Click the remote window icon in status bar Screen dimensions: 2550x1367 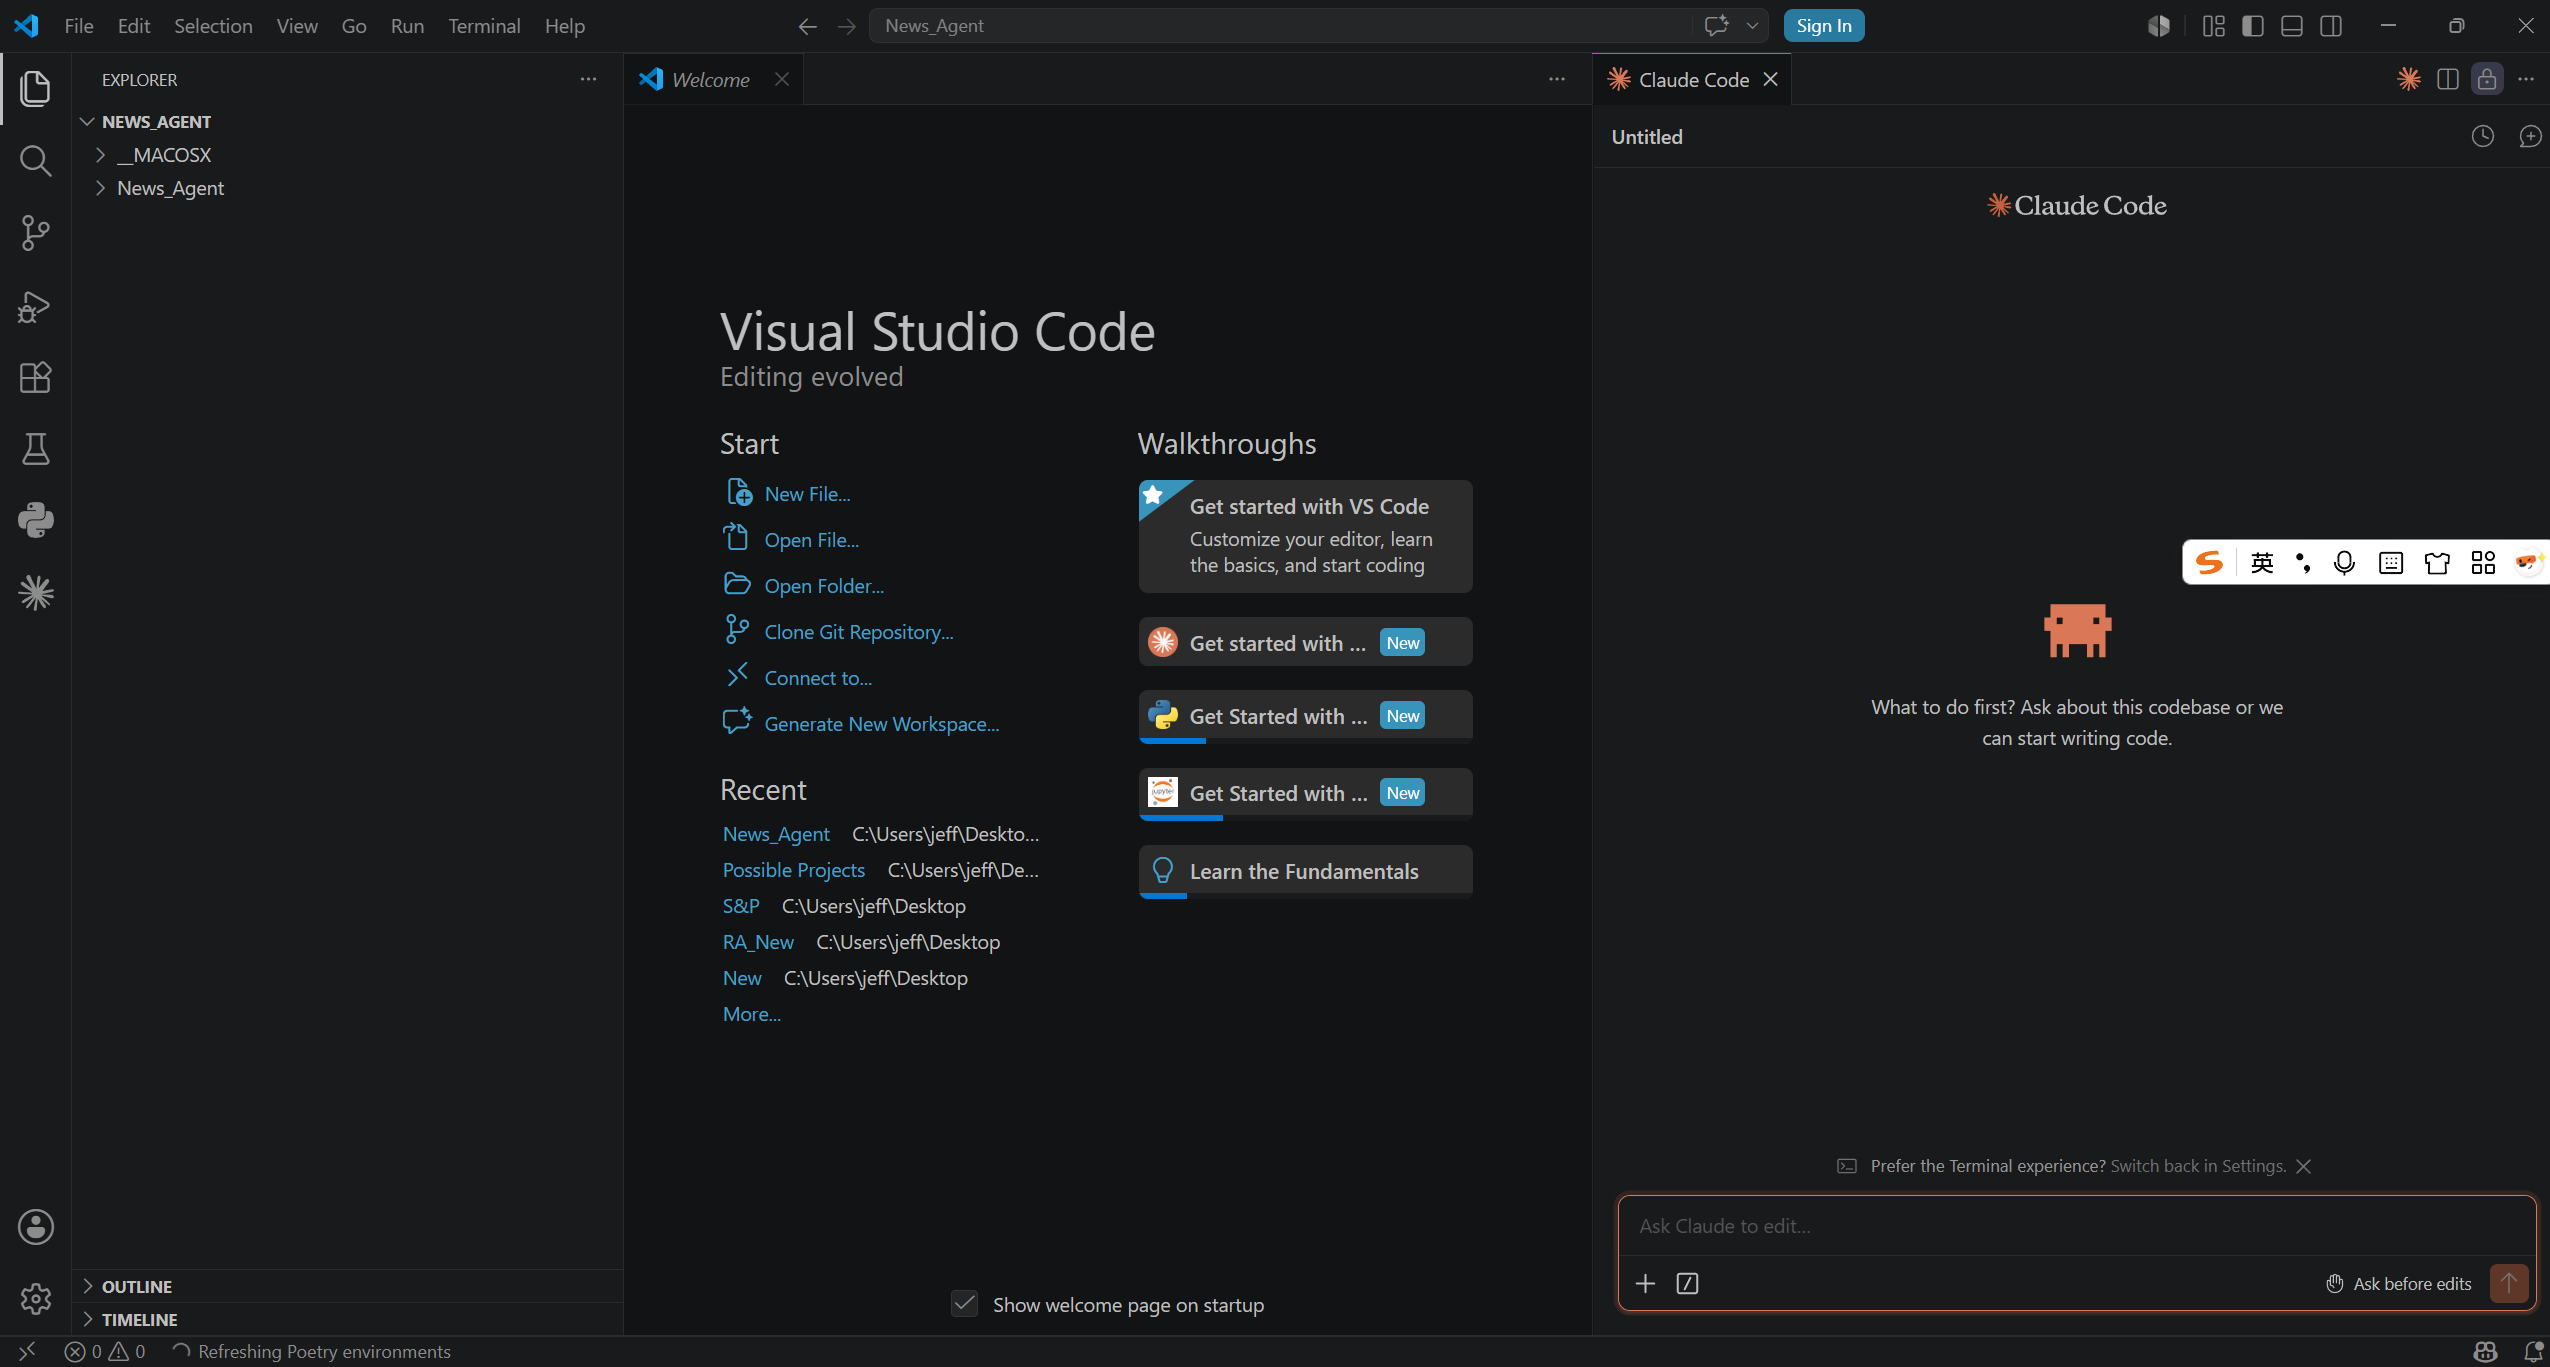pos(27,1352)
